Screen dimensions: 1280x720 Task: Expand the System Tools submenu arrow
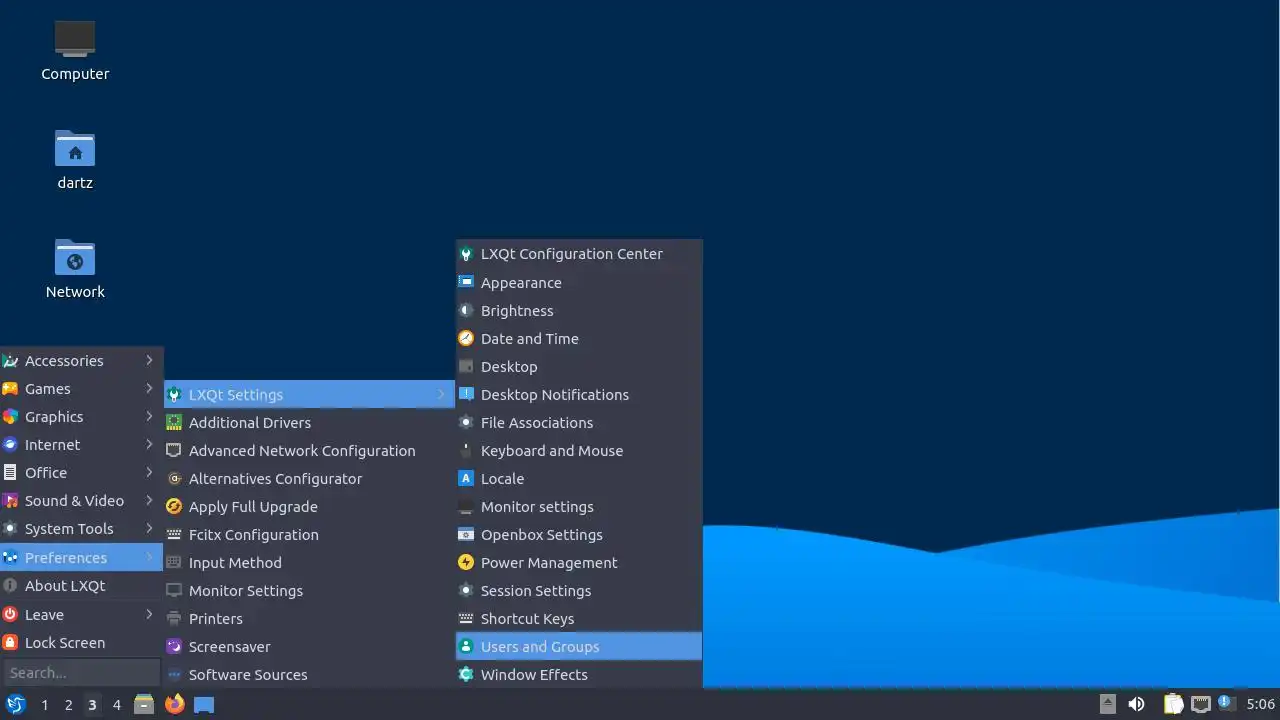pyautogui.click(x=149, y=529)
